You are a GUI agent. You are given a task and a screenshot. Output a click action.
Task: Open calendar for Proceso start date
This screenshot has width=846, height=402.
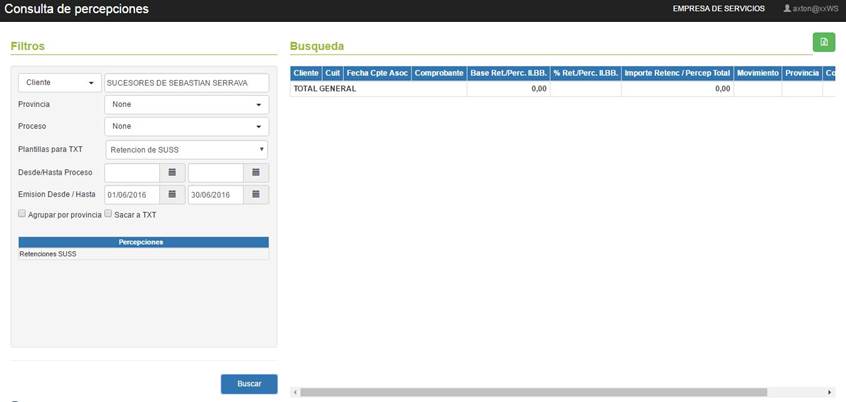tap(172, 172)
